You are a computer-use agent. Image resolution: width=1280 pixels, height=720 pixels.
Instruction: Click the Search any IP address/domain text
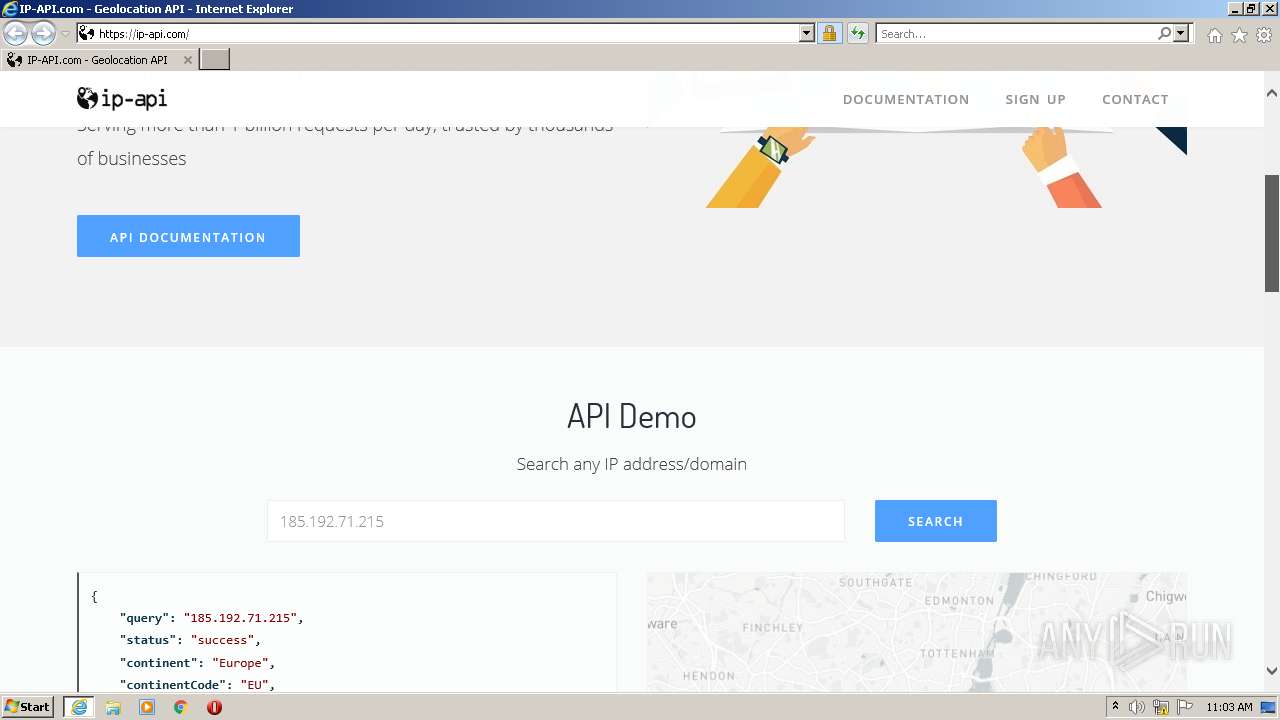tap(632, 464)
